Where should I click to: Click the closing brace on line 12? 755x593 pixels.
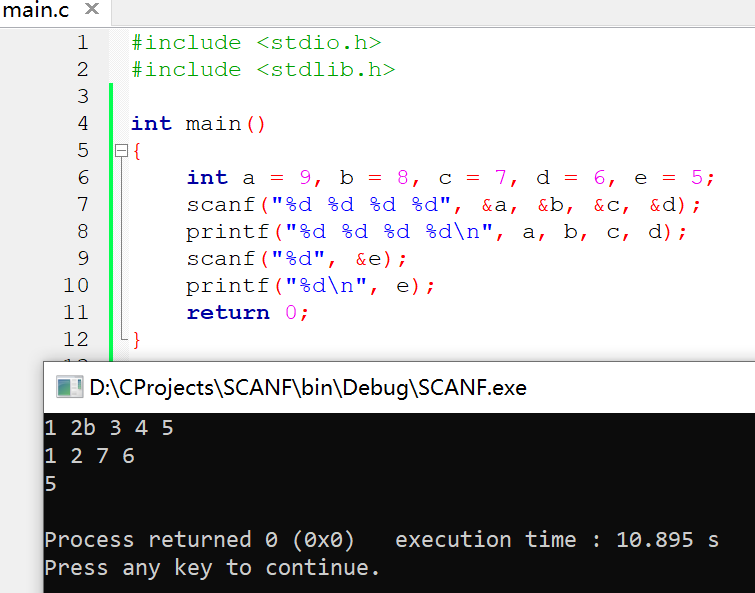click(136, 340)
